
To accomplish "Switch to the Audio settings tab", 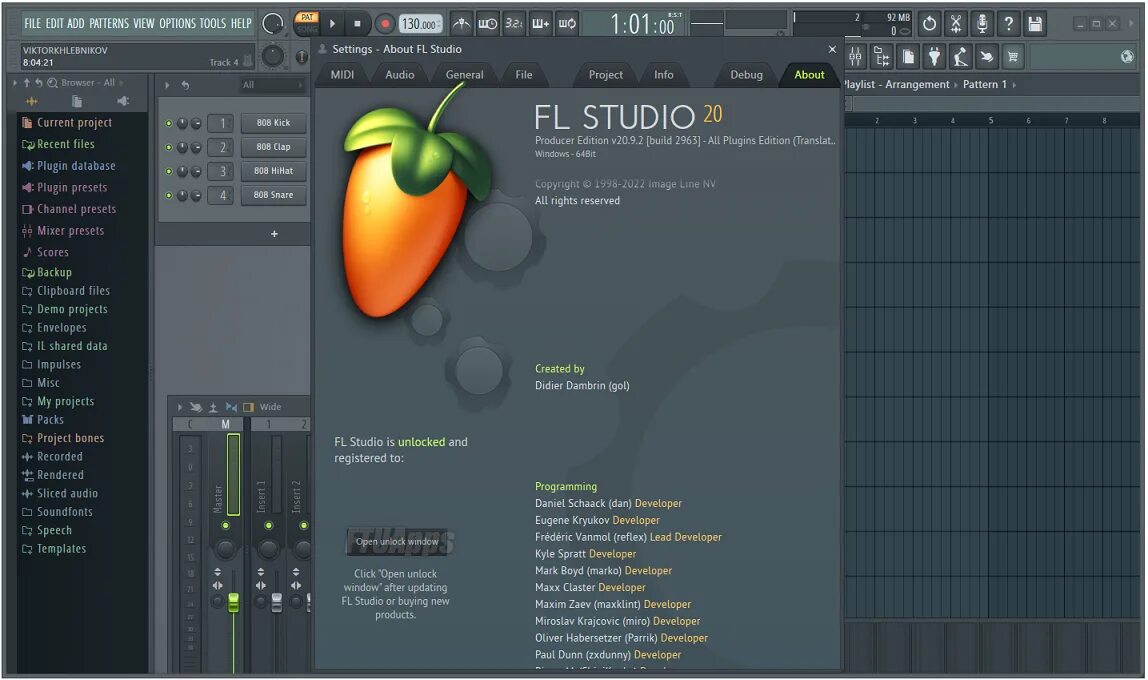I will coord(400,75).
